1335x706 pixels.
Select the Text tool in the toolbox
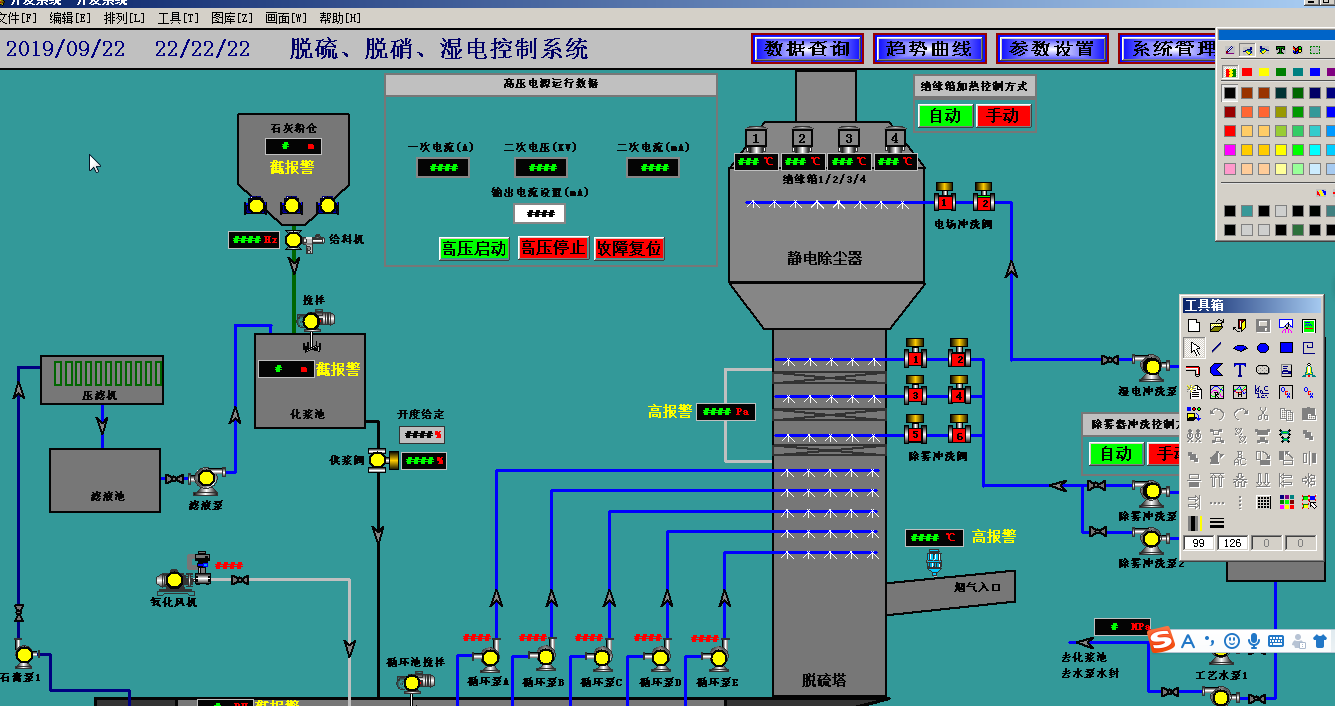click(1240, 370)
